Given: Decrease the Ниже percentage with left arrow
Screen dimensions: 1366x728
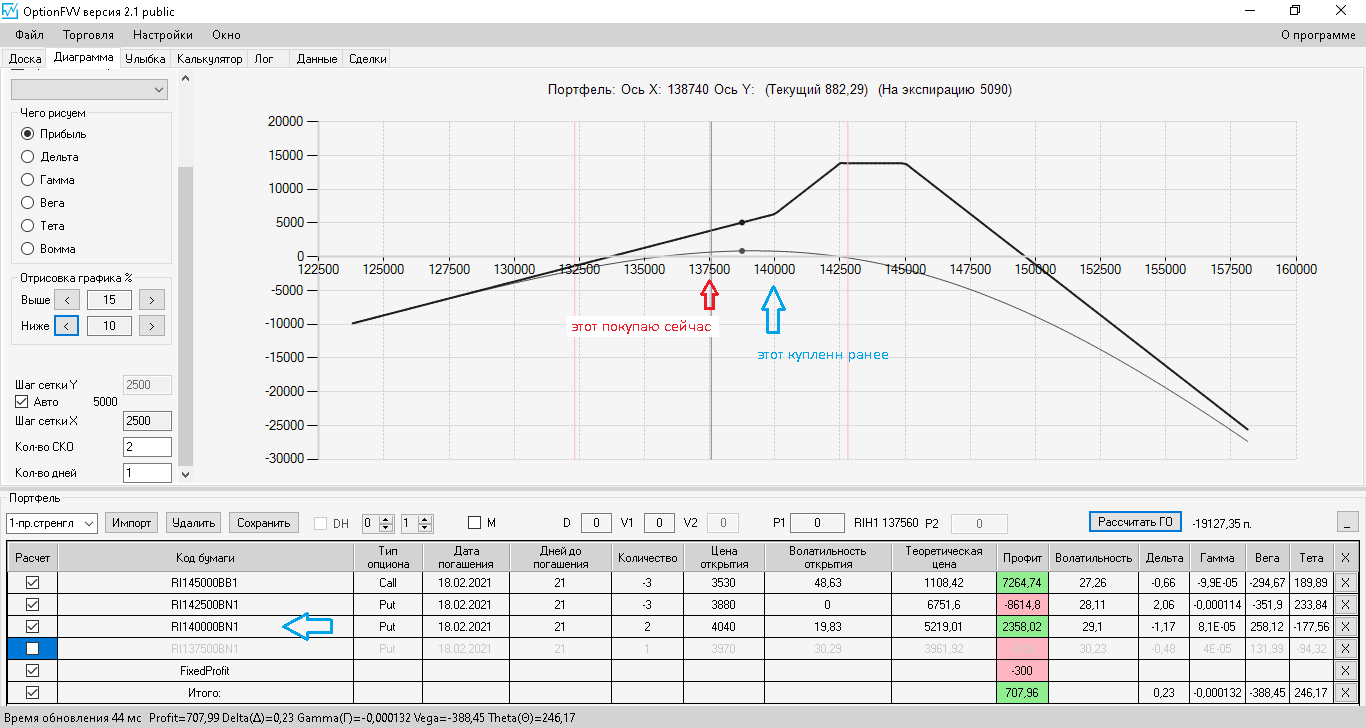Looking at the screenshot, I should [x=67, y=325].
